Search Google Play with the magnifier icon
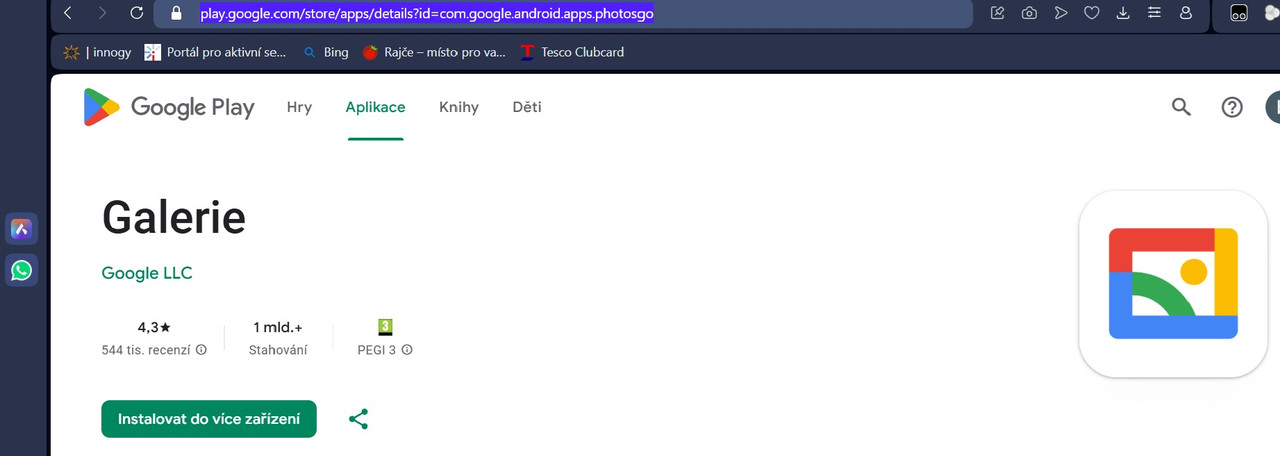The image size is (1280, 456). [x=1181, y=107]
